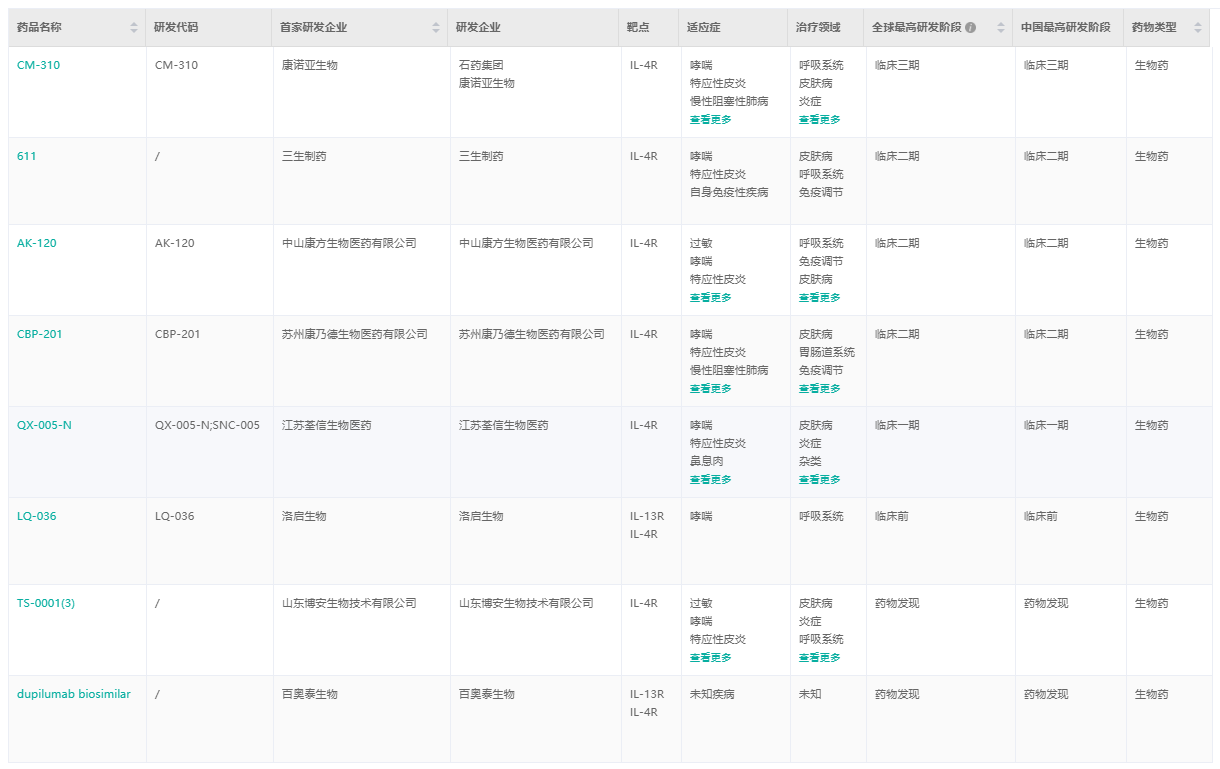Viewport: 1220px width, 769px height.
Task: Sort by 首家研发企业 using sort arrows
Action: (x=437, y=28)
